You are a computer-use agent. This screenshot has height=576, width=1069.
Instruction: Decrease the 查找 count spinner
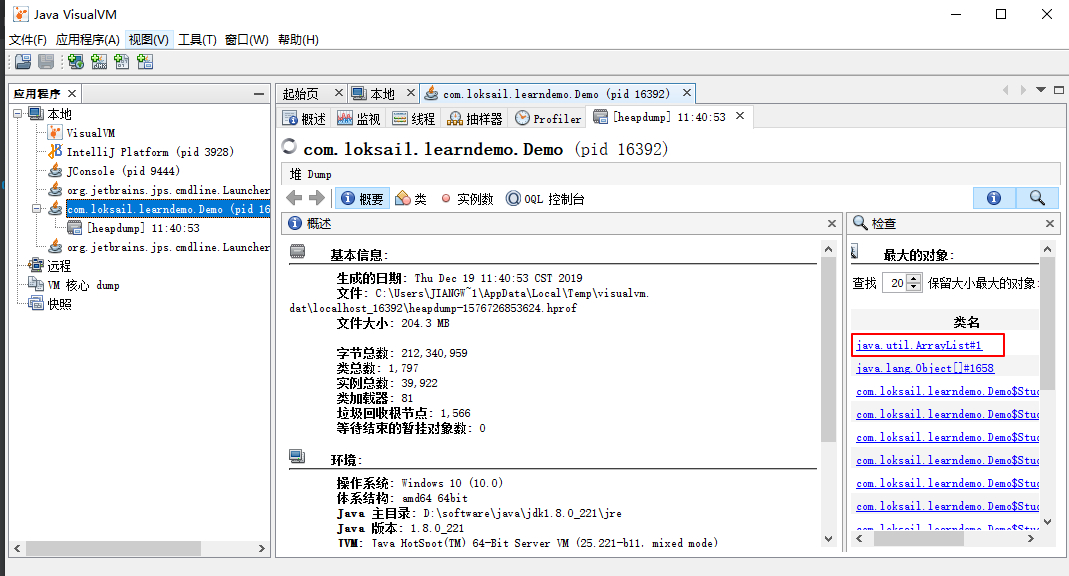tap(914, 287)
